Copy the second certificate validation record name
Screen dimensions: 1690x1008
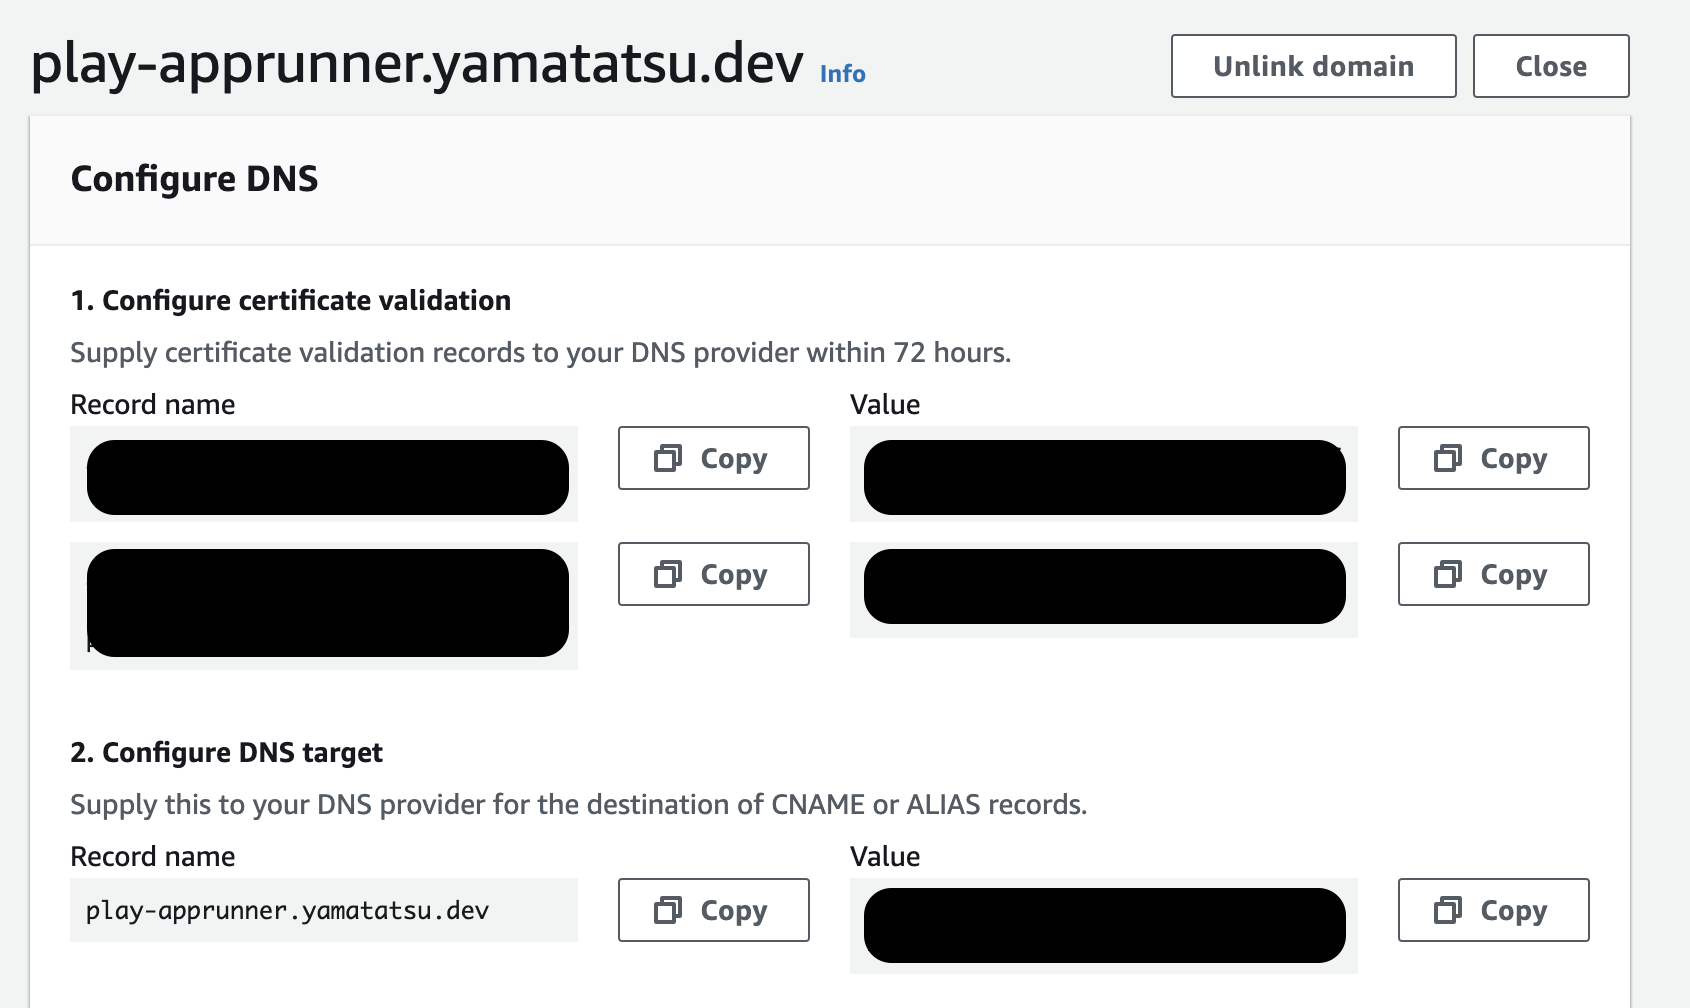pos(713,574)
